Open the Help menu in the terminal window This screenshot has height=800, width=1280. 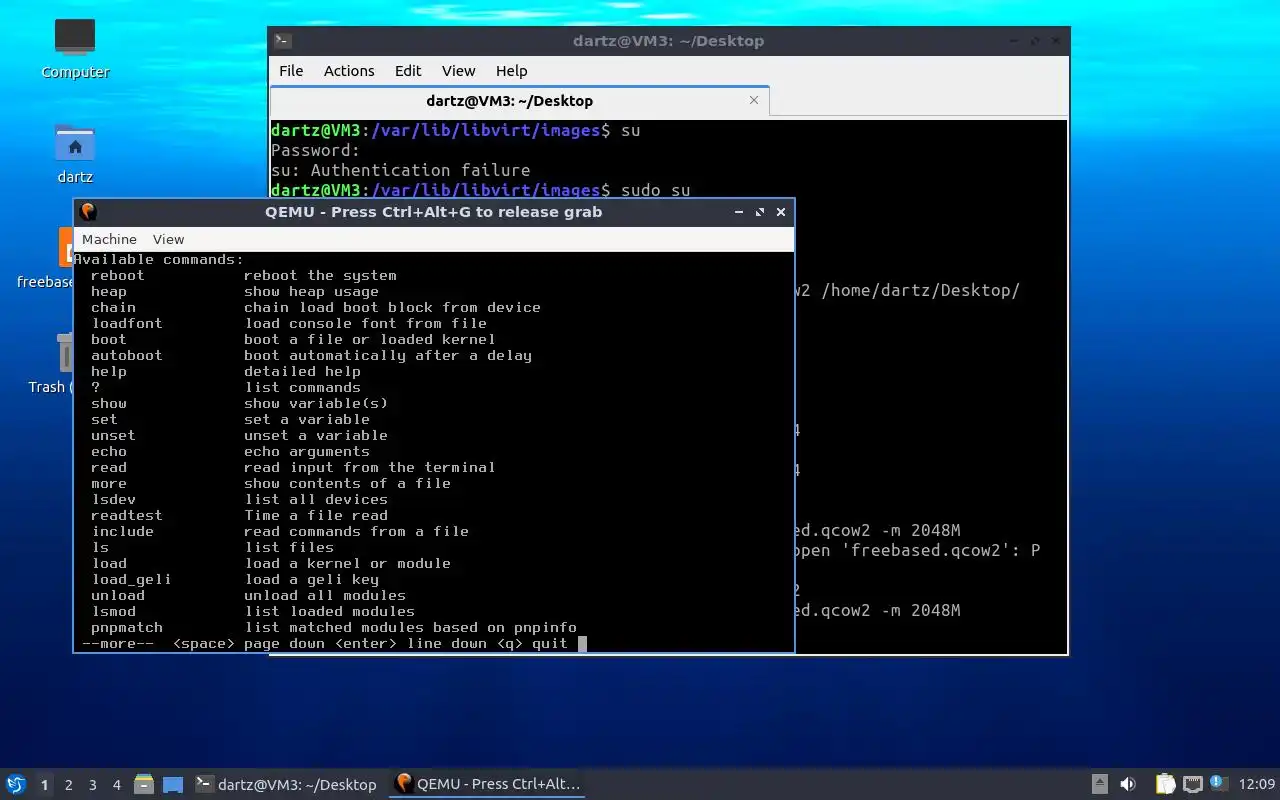[511, 71]
